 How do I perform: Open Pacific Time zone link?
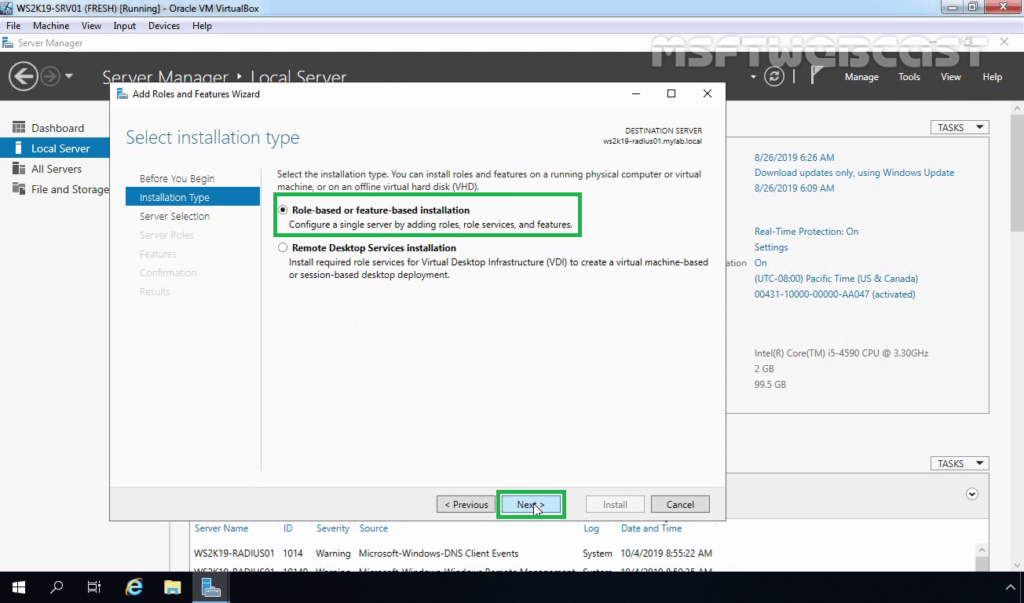[x=836, y=278]
